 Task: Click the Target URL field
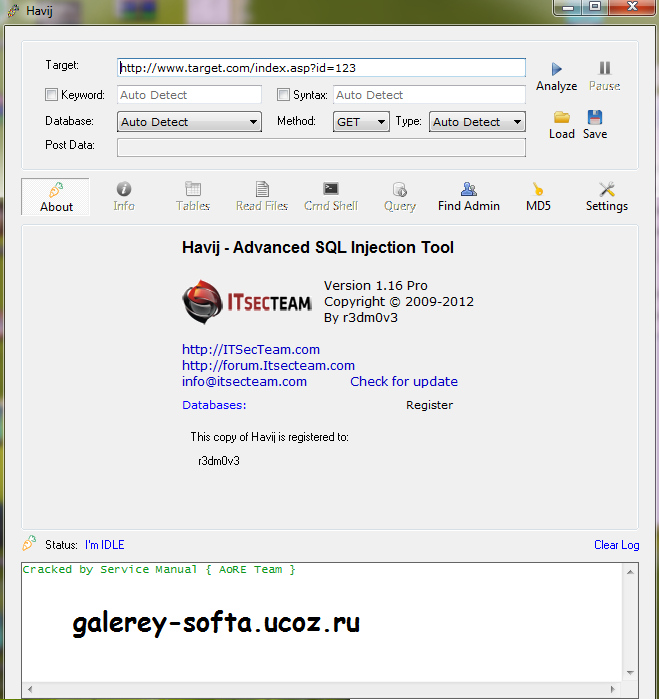321,68
